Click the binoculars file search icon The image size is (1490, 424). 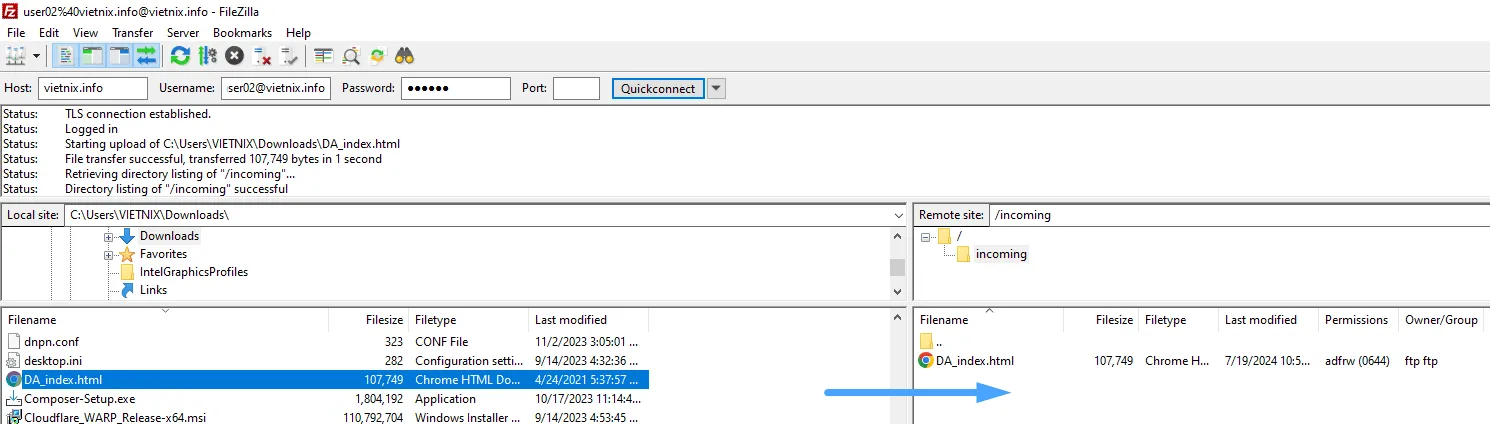point(405,56)
